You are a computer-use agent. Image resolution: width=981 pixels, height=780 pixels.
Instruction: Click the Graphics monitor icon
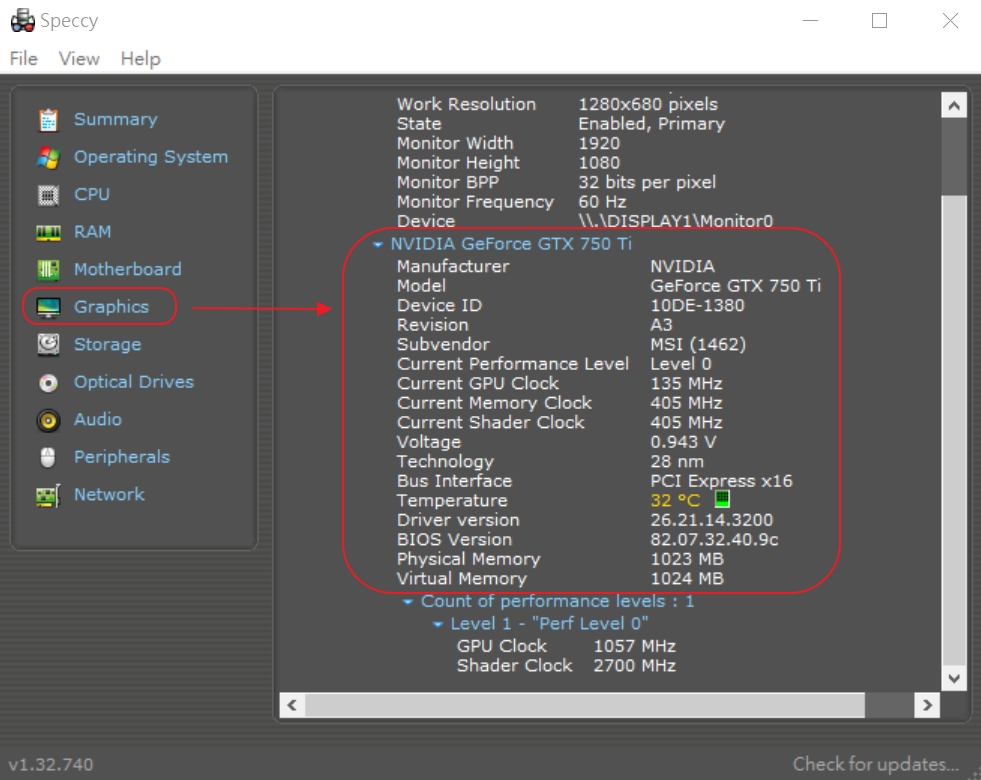tap(48, 308)
